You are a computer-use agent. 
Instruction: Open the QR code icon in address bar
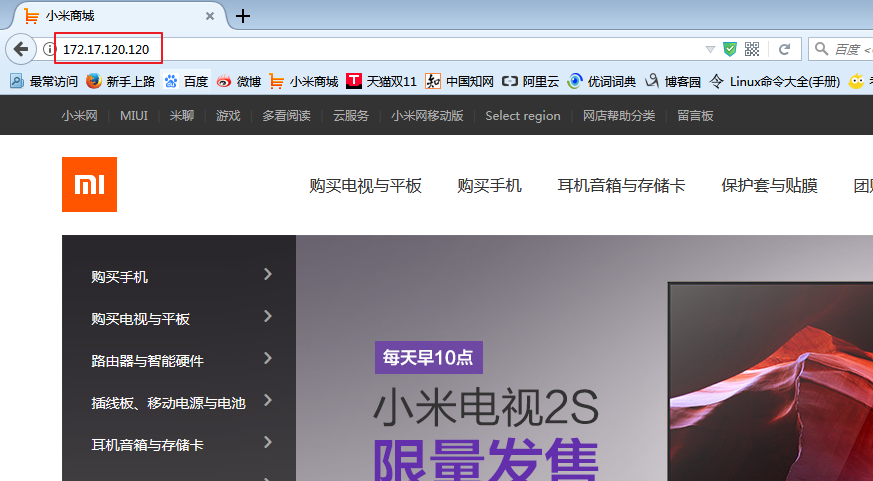tap(752, 49)
